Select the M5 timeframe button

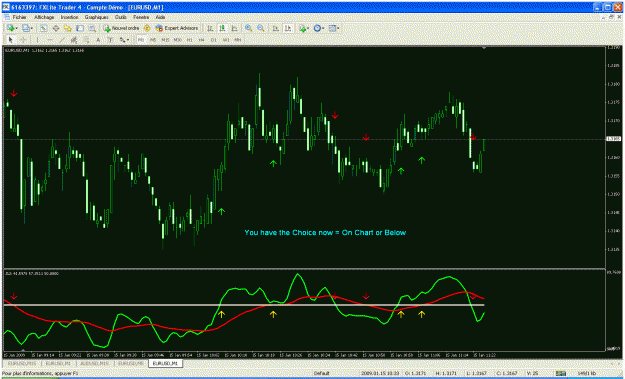(153, 40)
